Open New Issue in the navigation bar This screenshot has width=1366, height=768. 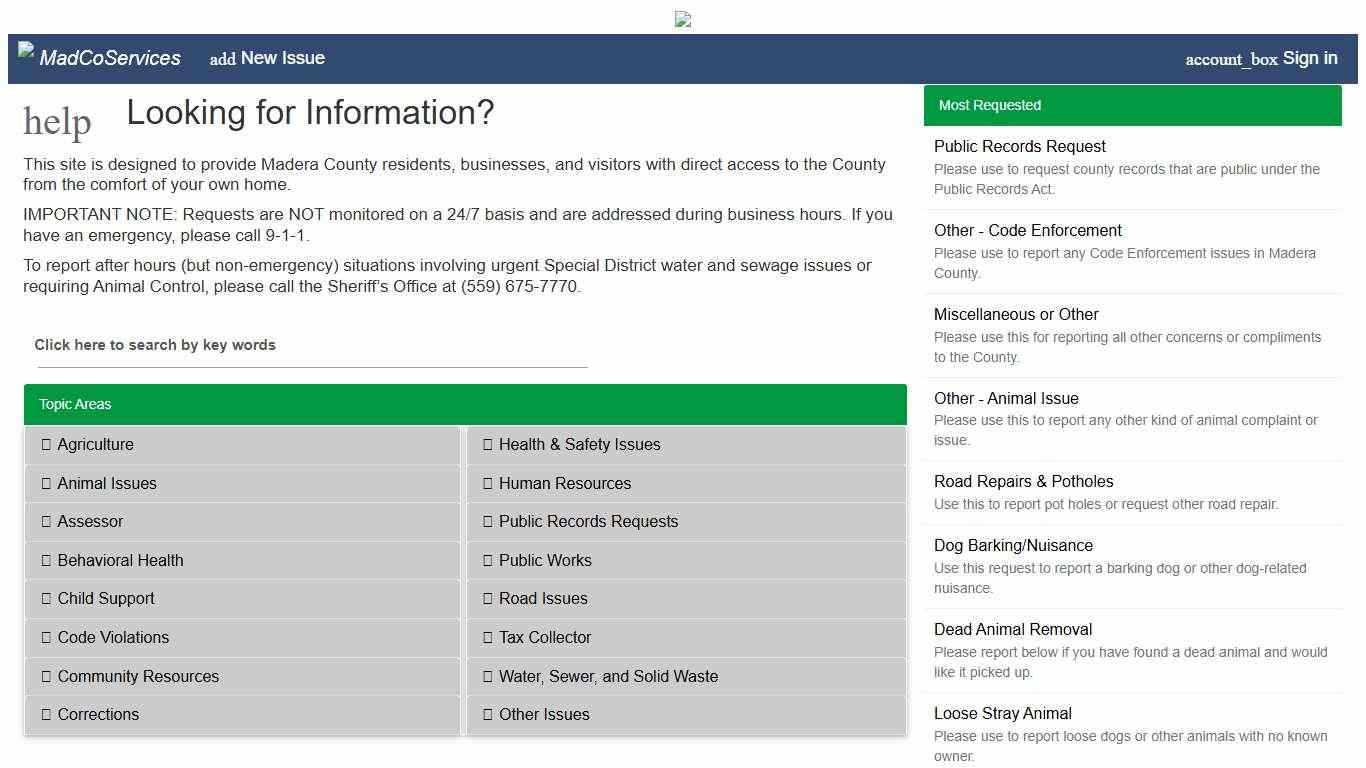point(282,58)
